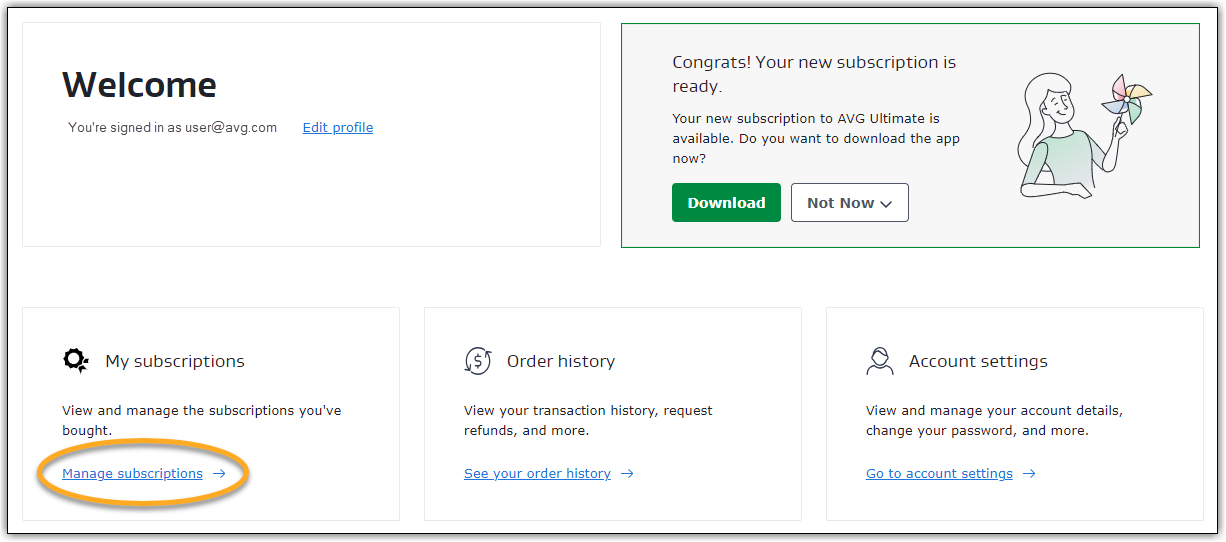Image resolution: width=1226 pixels, height=542 pixels.
Task: Select the Not Now button label
Action: pos(841,203)
